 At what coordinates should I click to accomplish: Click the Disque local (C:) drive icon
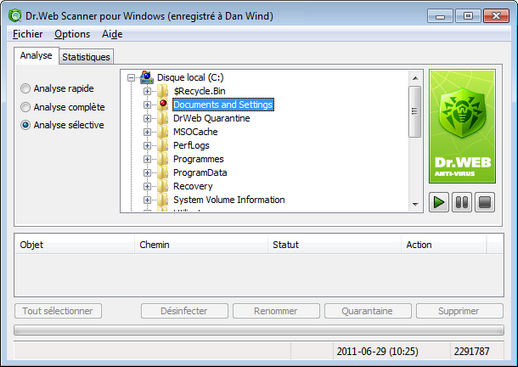pyautogui.click(x=147, y=77)
